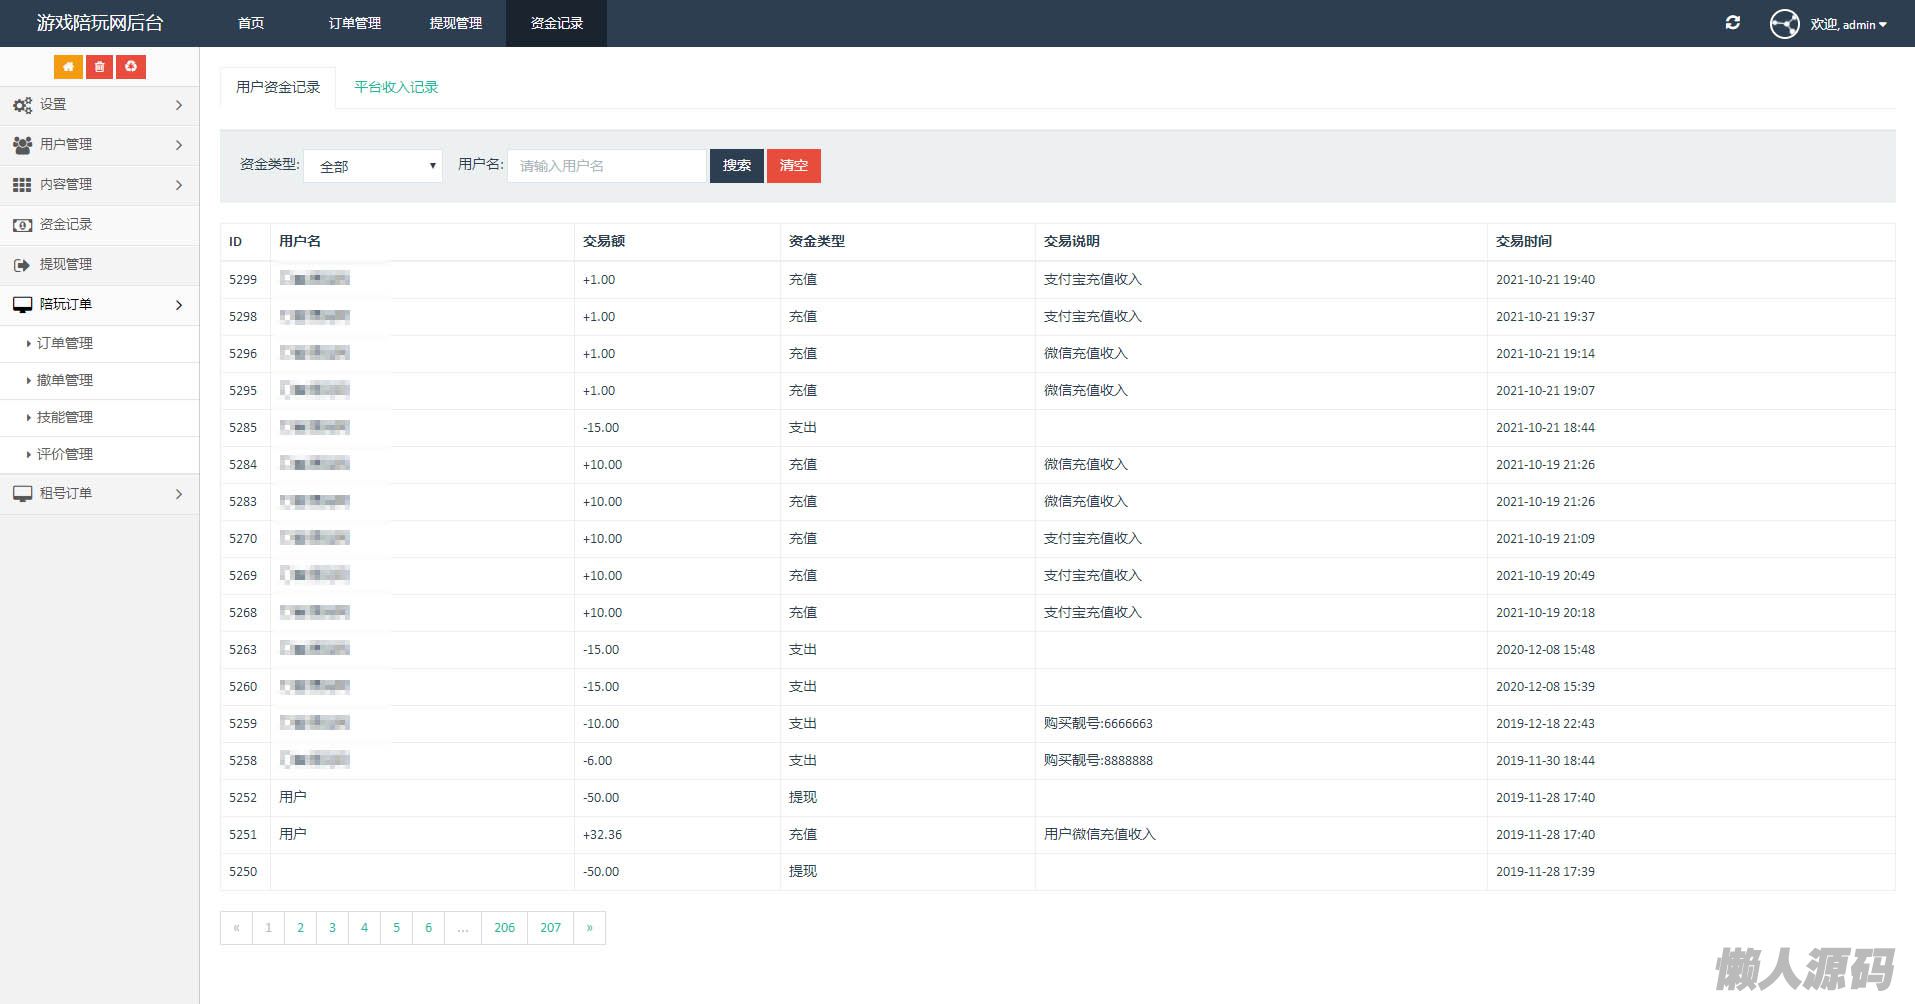Click the orange home icon button
The image size is (1915, 1004).
[x=68, y=67]
